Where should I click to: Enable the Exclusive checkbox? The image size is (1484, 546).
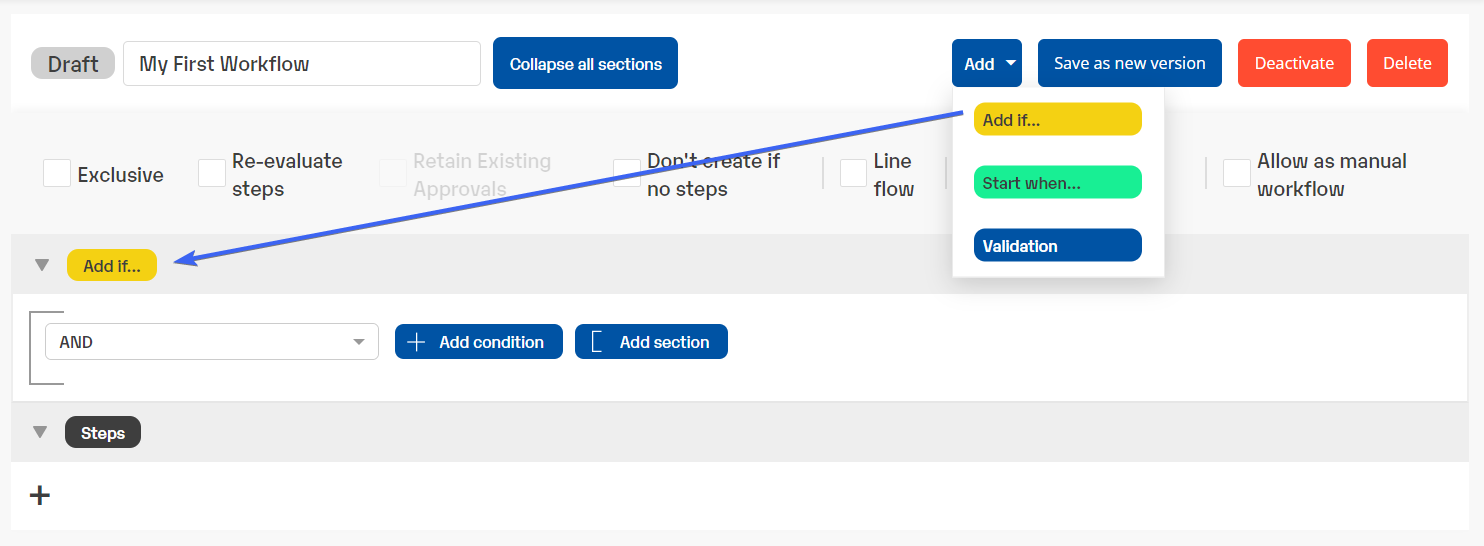[57, 174]
